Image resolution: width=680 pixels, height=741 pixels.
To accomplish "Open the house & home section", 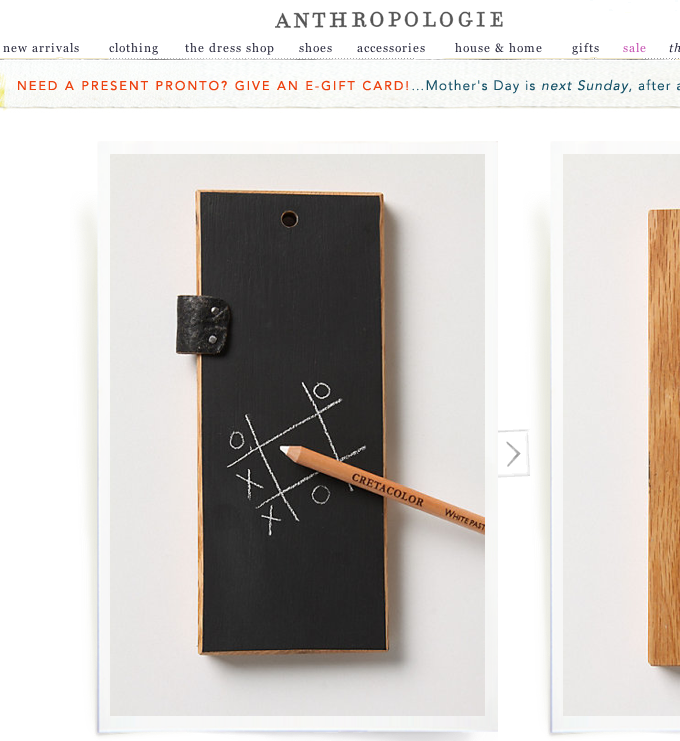I will pos(499,48).
